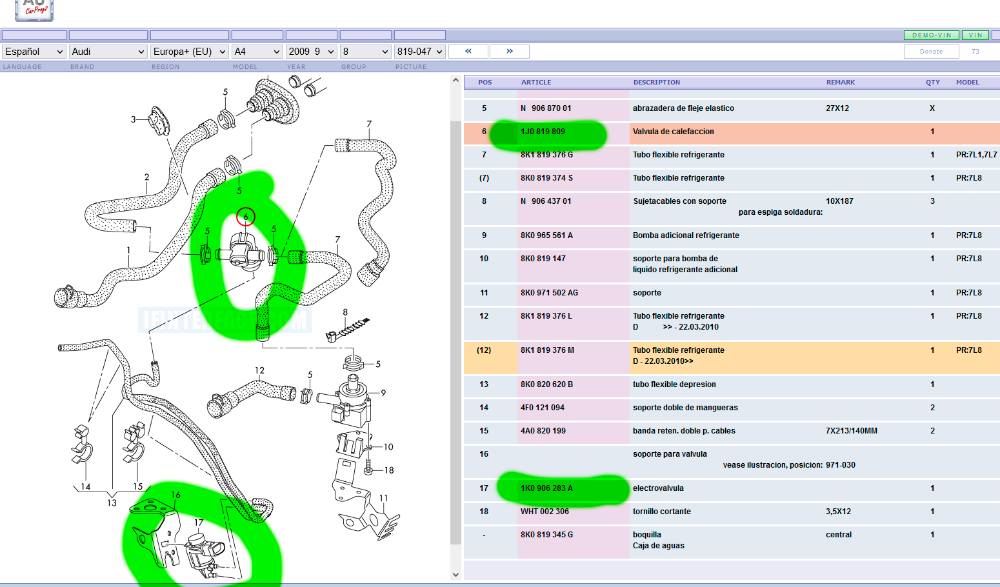This screenshot has height=587, width=1000.
Task: Click 'banda reten. doble p. cables' description
Action: tap(684, 431)
